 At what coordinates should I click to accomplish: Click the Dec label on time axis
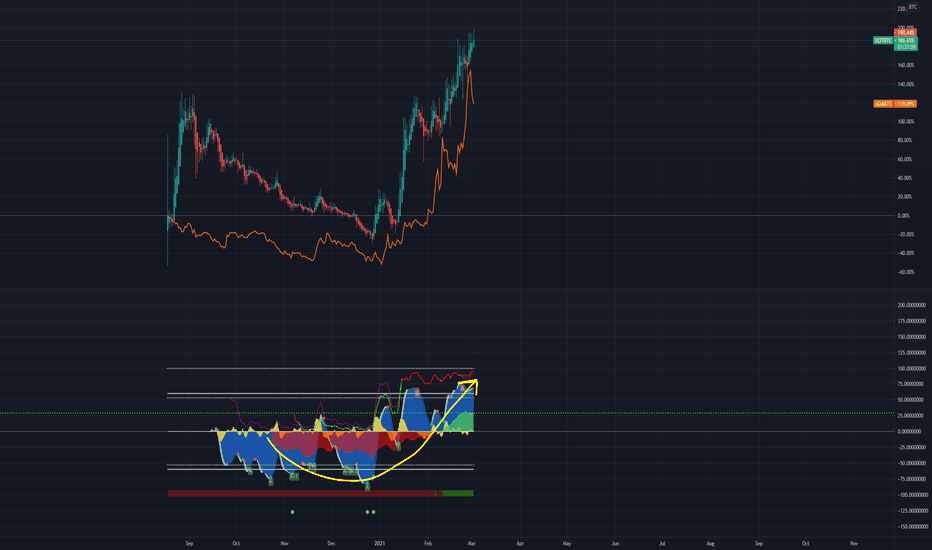coord(331,543)
